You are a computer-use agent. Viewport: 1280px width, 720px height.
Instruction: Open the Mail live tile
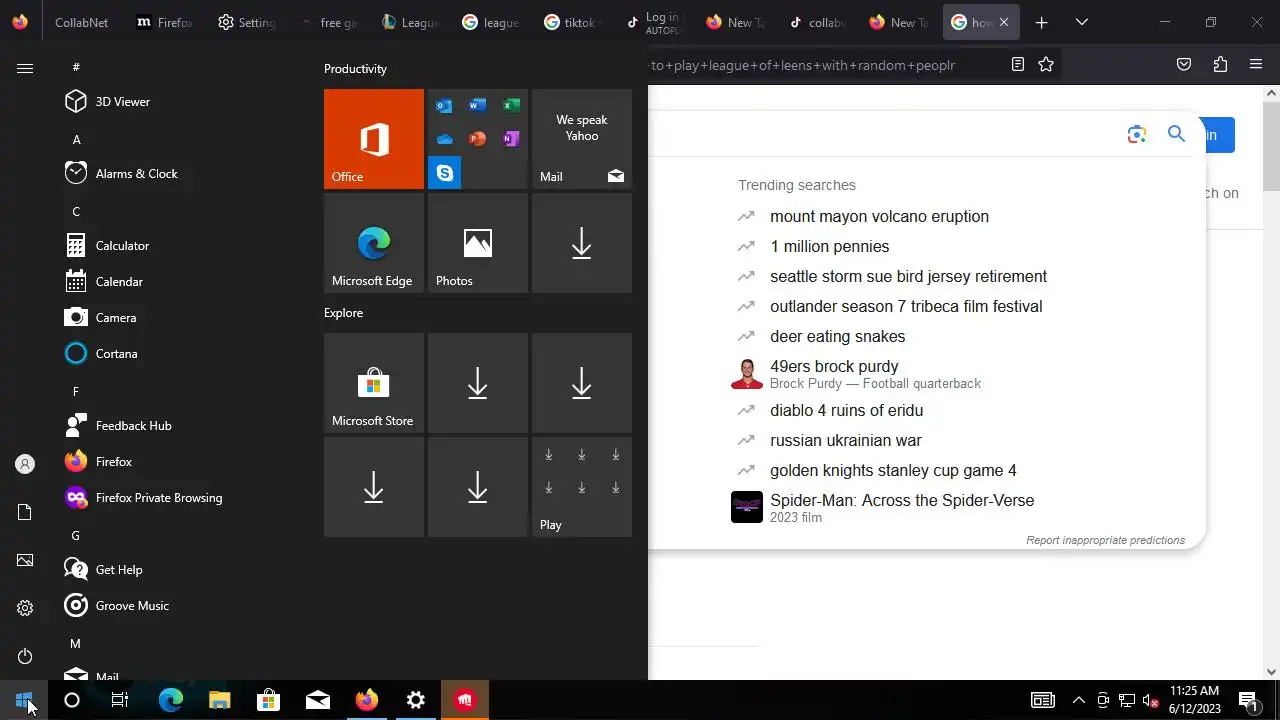click(x=582, y=139)
